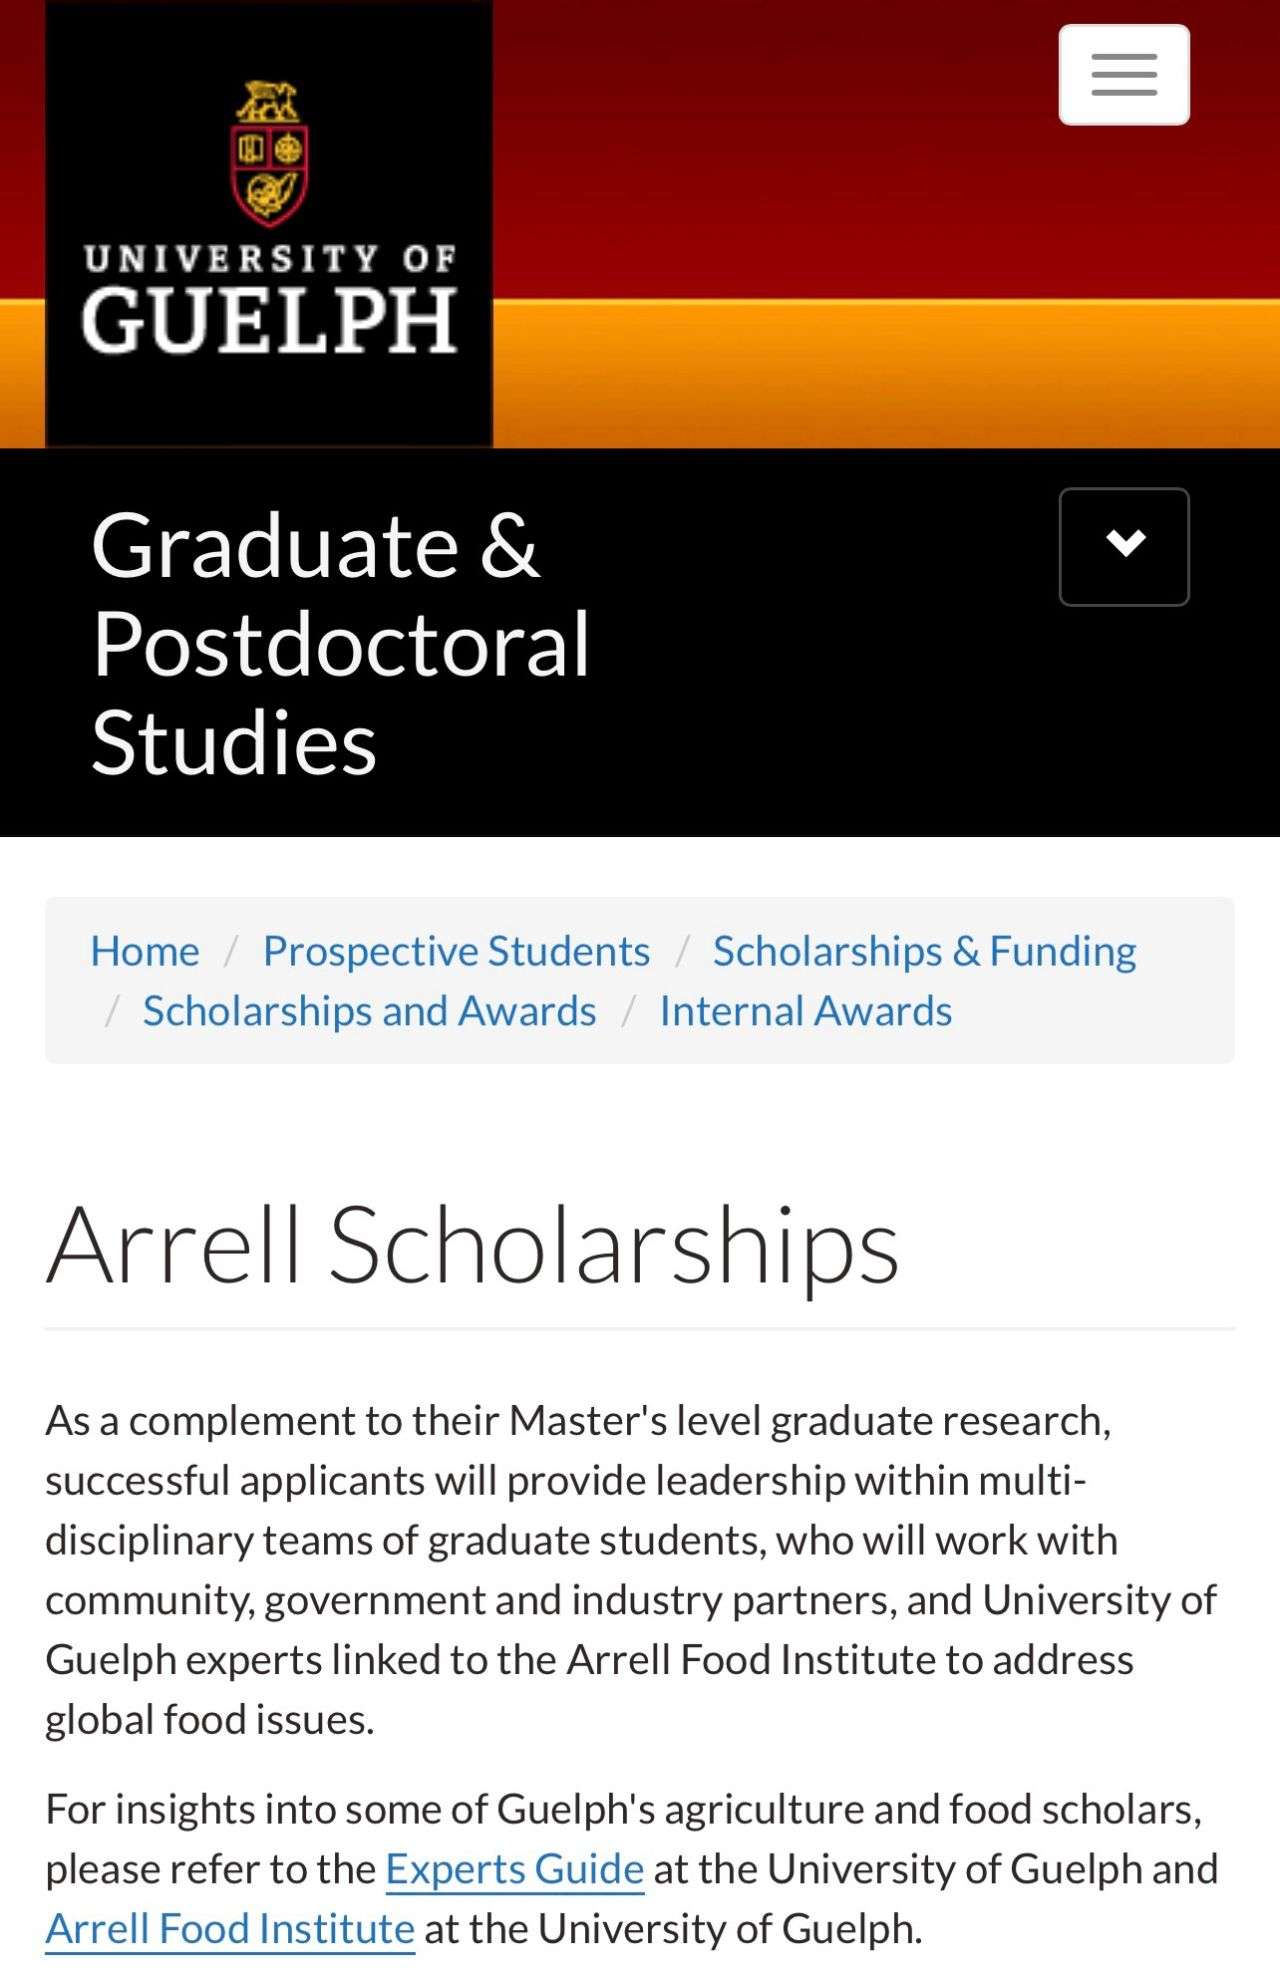Viewport: 1280px width, 1976px height.
Task: Click the University of Guelph crest emblem
Action: [269, 153]
